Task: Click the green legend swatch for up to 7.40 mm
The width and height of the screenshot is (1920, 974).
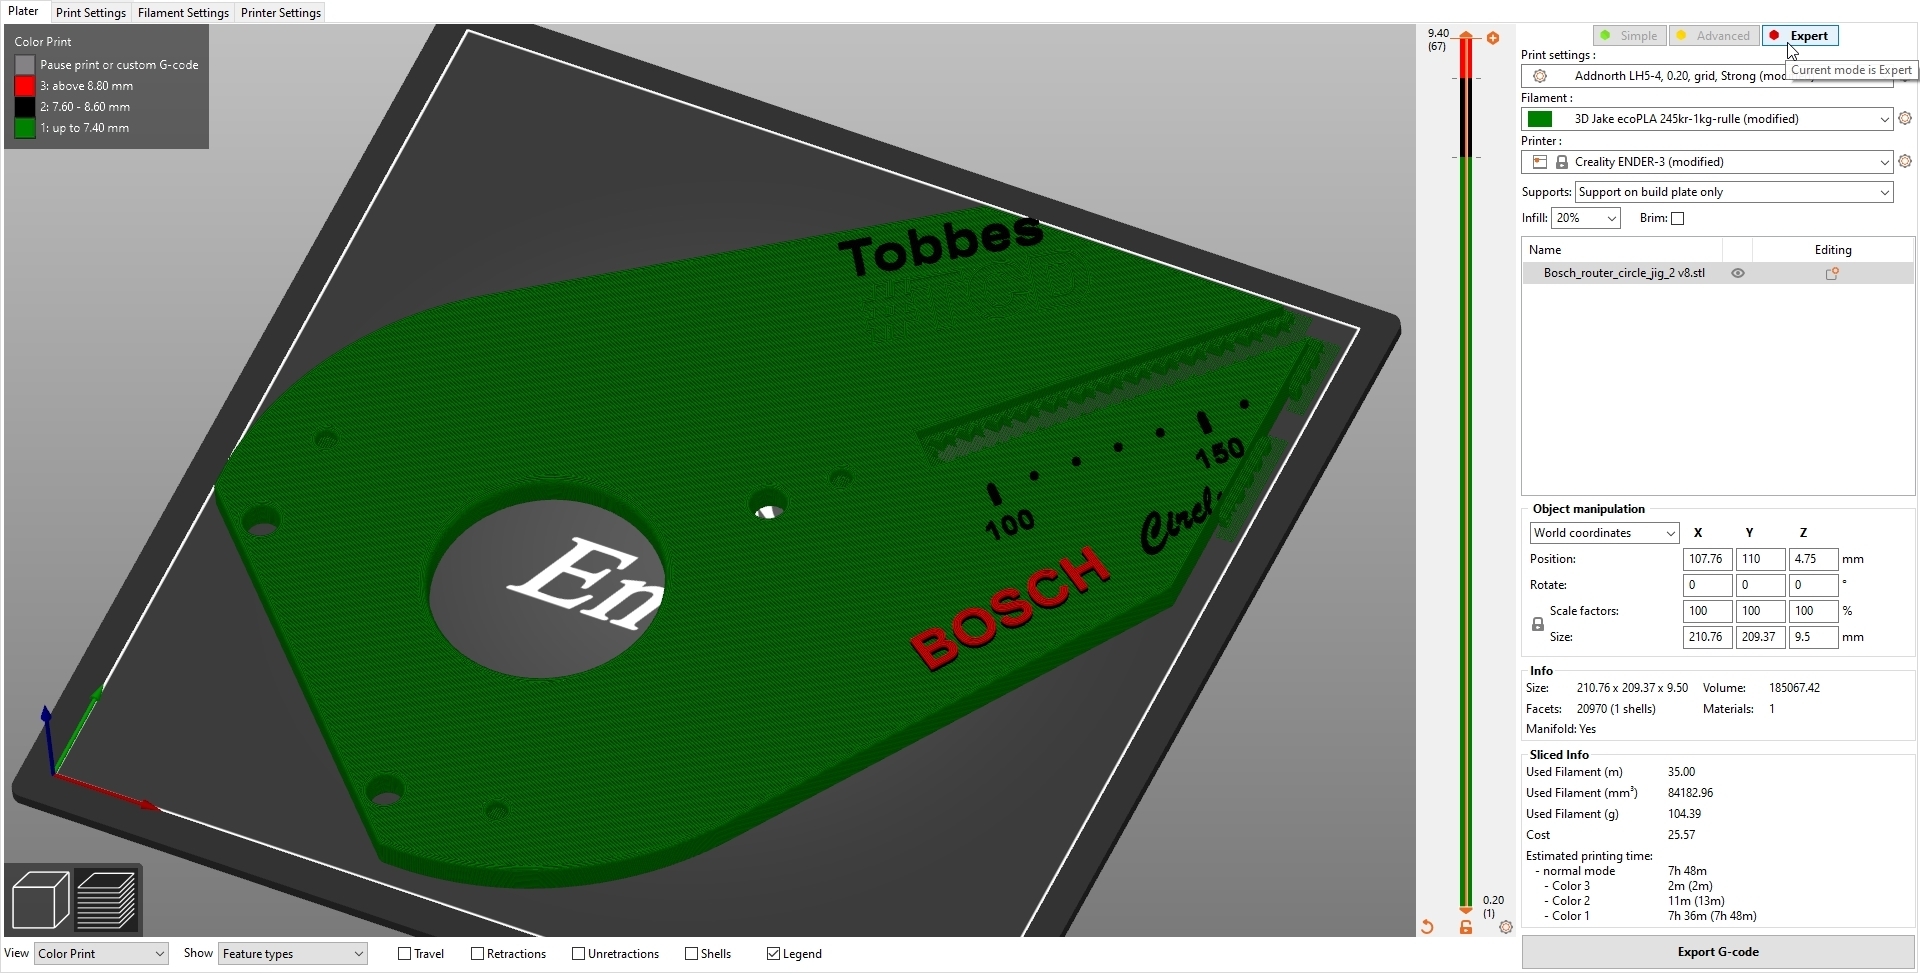Action: [x=25, y=128]
